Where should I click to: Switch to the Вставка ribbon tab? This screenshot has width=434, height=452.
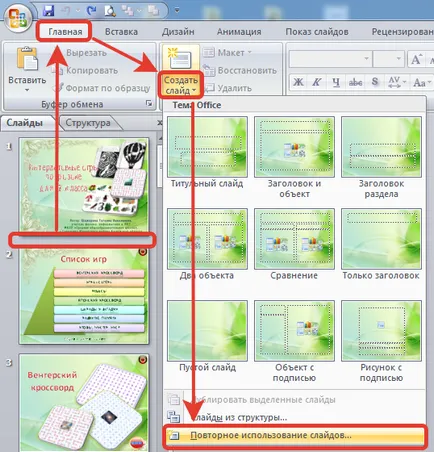pos(121,32)
